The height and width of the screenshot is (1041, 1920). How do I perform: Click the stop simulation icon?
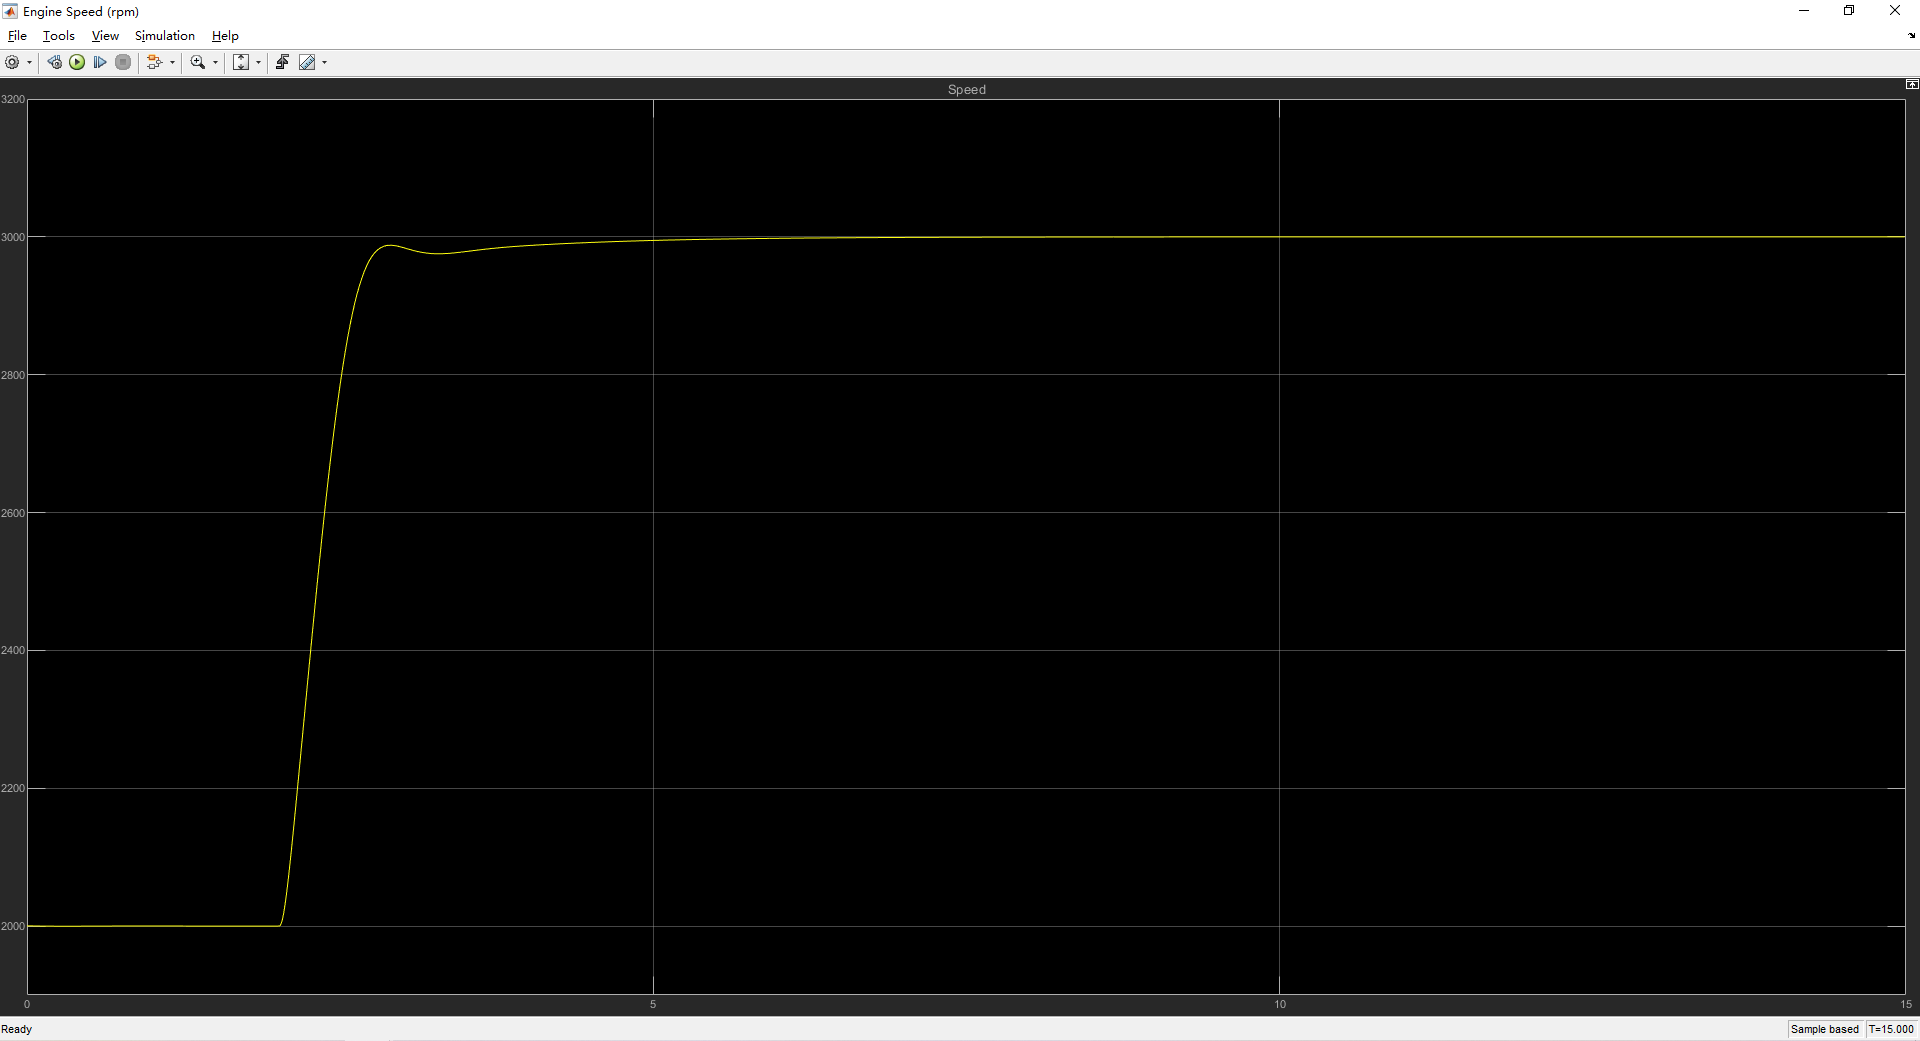pyautogui.click(x=122, y=62)
